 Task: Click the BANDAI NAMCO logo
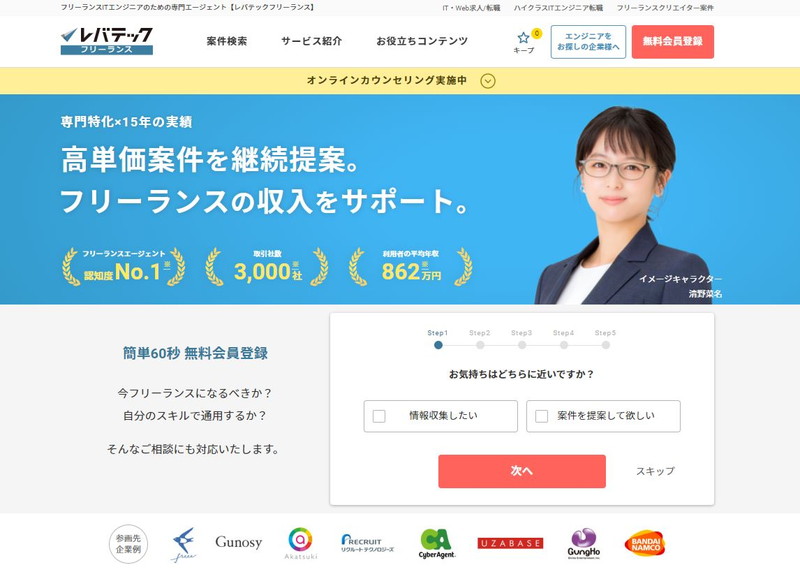(645, 544)
